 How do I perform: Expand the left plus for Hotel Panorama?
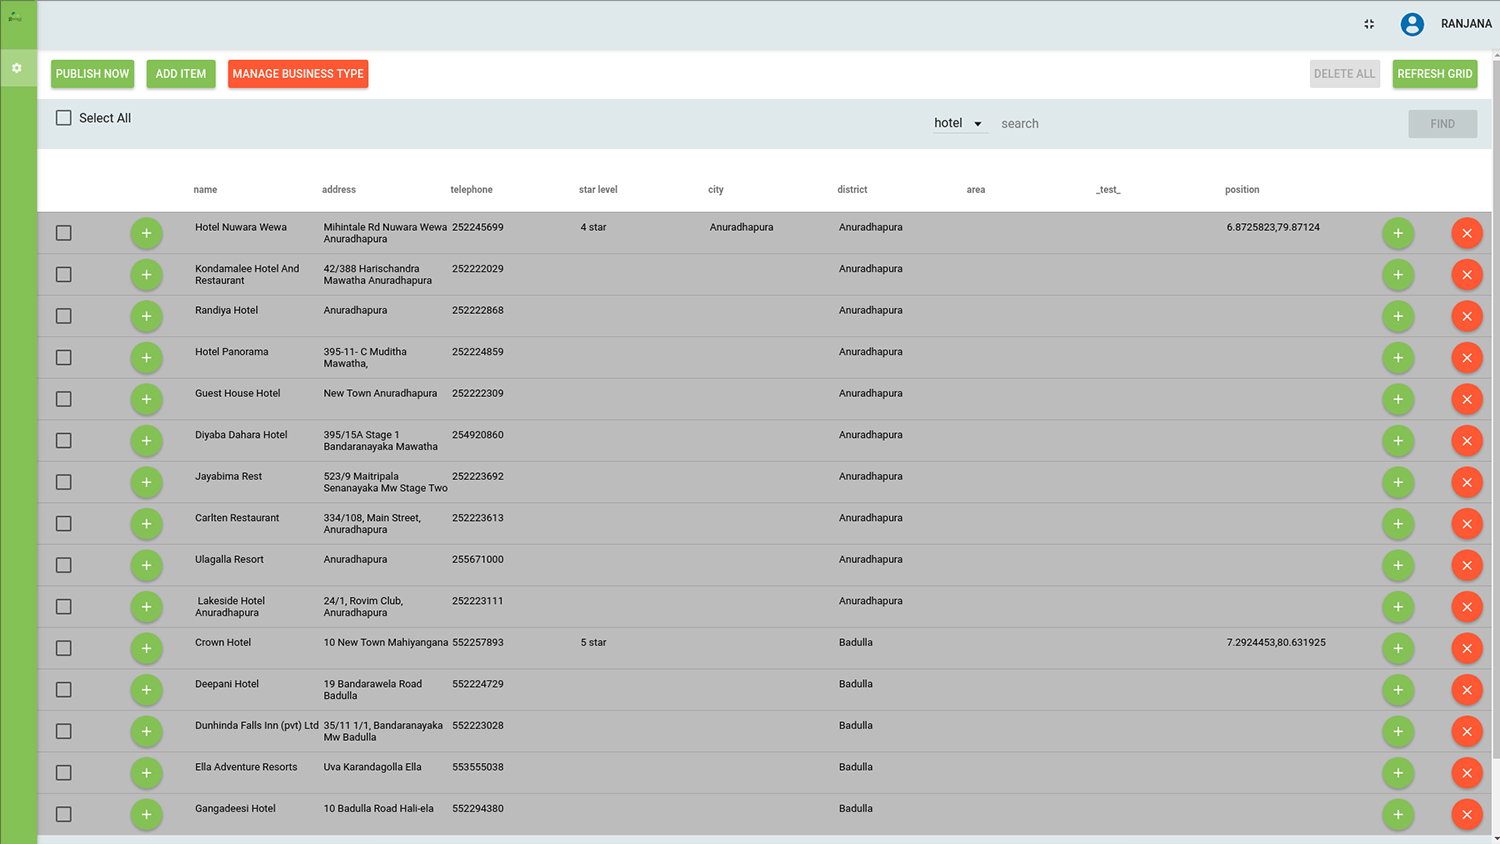146,358
